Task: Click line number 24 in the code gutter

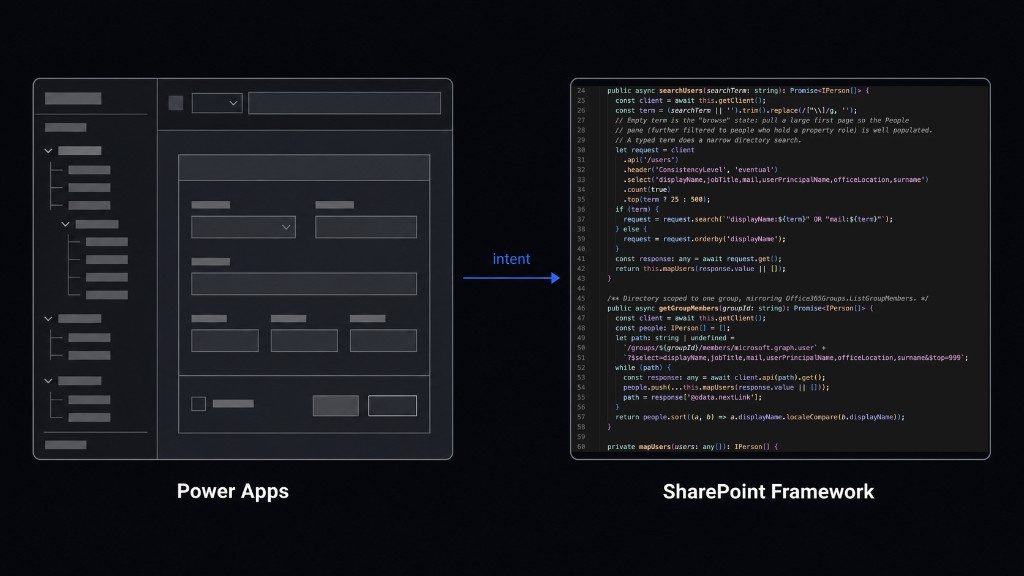Action: point(581,91)
